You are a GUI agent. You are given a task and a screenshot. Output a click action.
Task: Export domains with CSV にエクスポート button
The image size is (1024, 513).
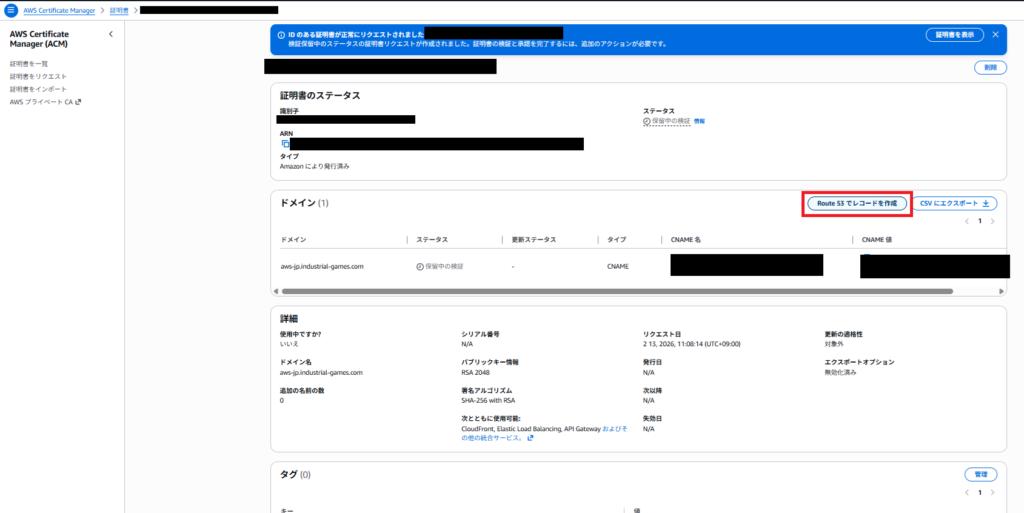[x=960, y=203]
